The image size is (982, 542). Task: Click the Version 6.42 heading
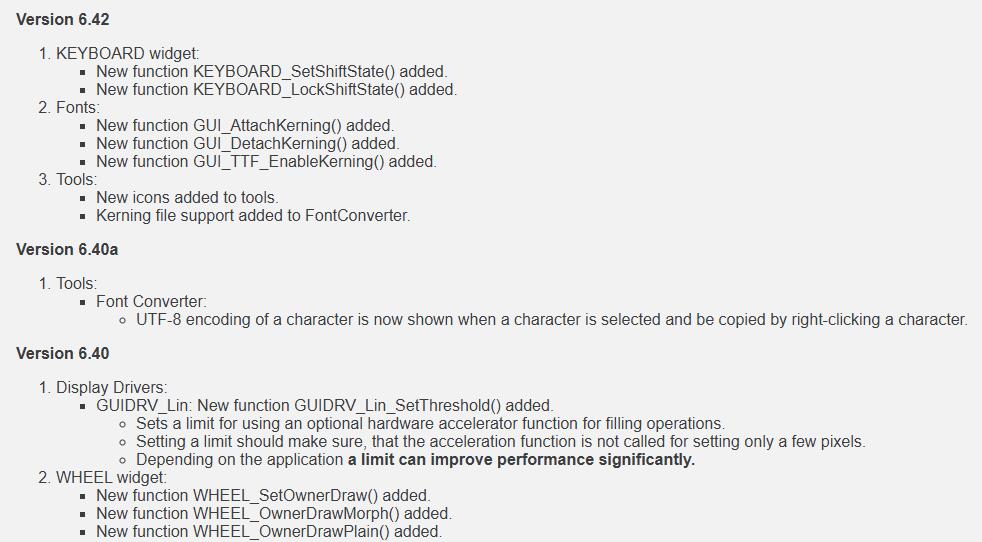click(x=63, y=19)
